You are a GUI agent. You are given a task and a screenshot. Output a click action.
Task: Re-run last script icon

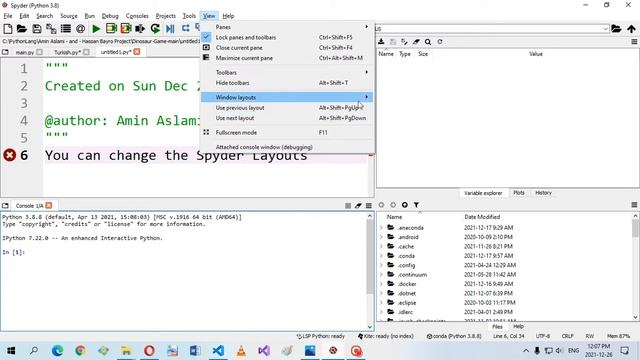(x=155, y=29)
